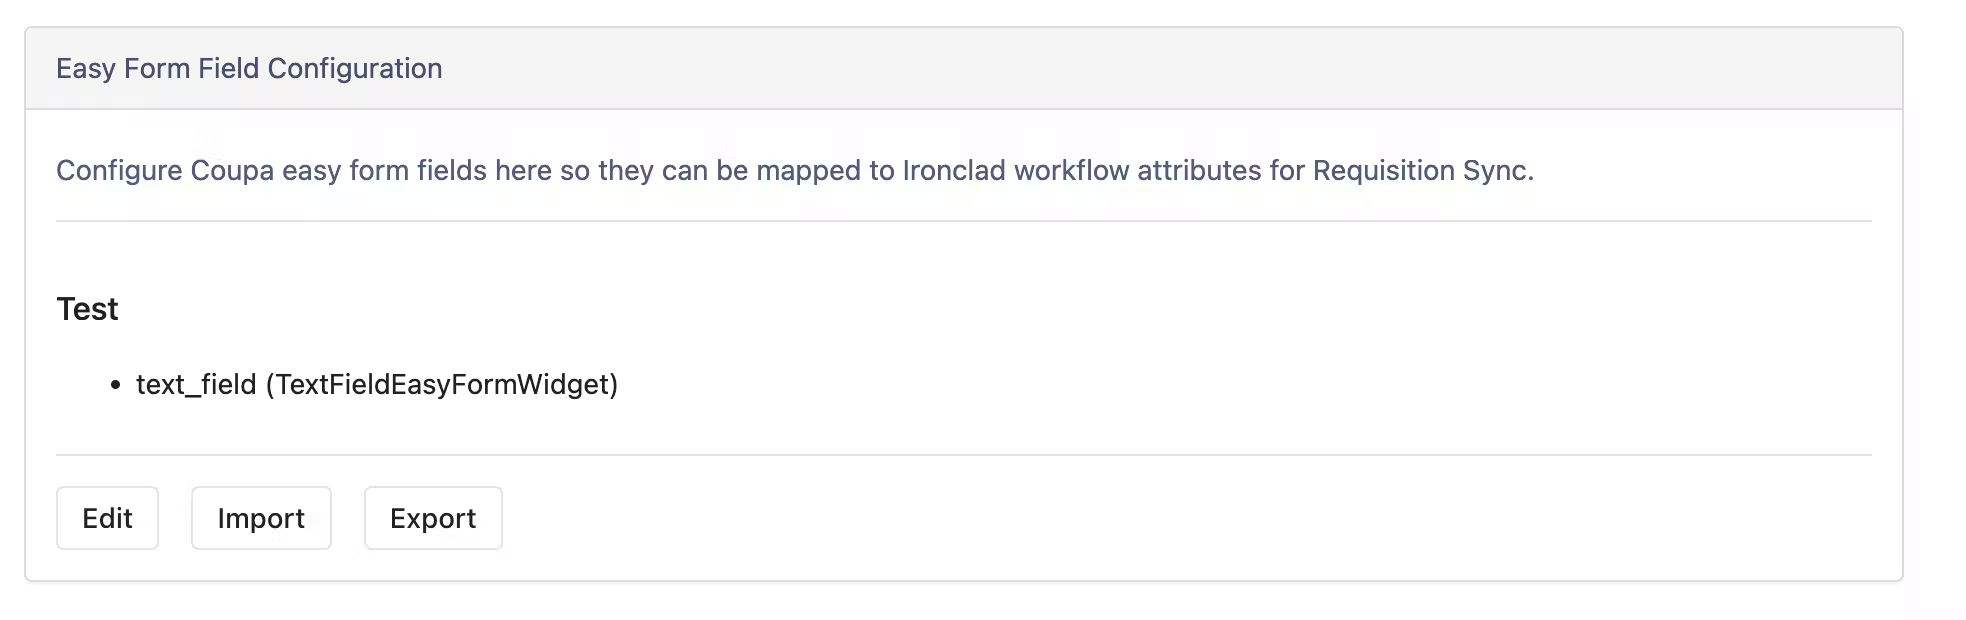The width and height of the screenshot is (1966, 620).
Task: Click the TextFieldEasyFormWidget type label
Action: point(442,384)
